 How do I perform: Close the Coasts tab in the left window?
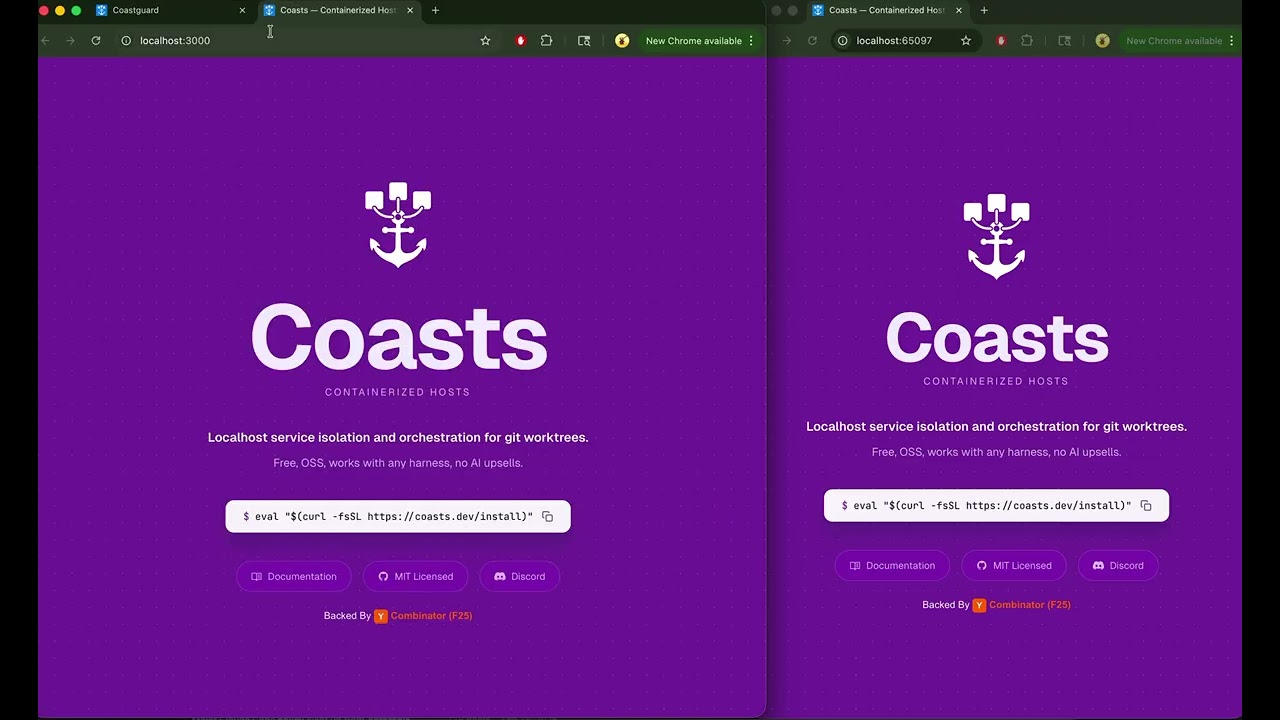410,10
